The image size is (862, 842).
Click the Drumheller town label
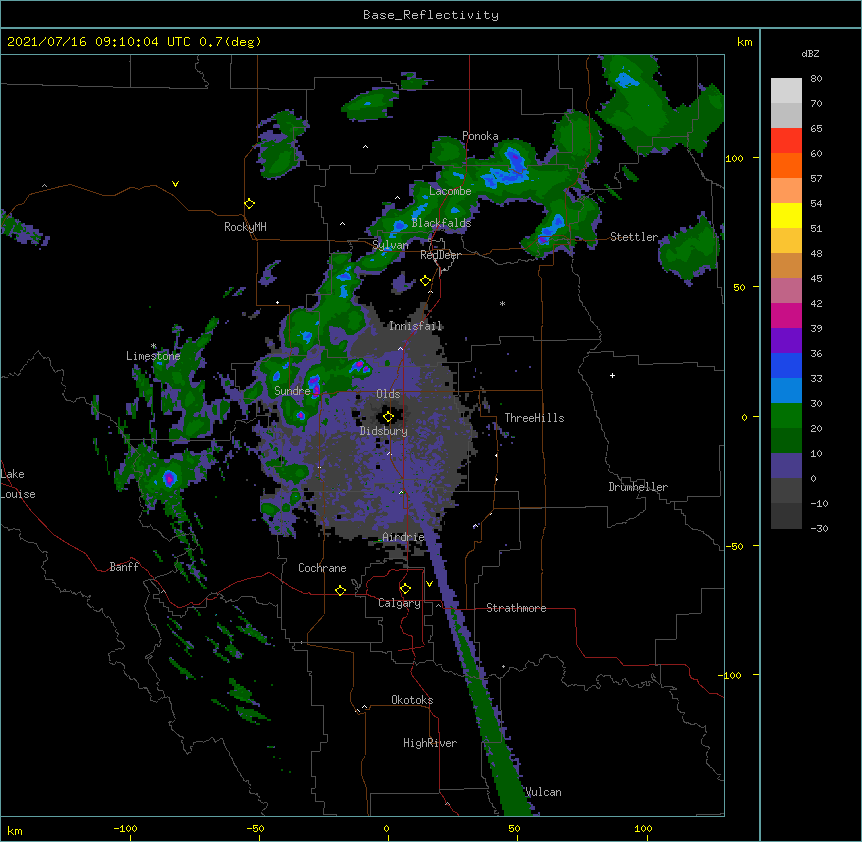pos(638,487)
